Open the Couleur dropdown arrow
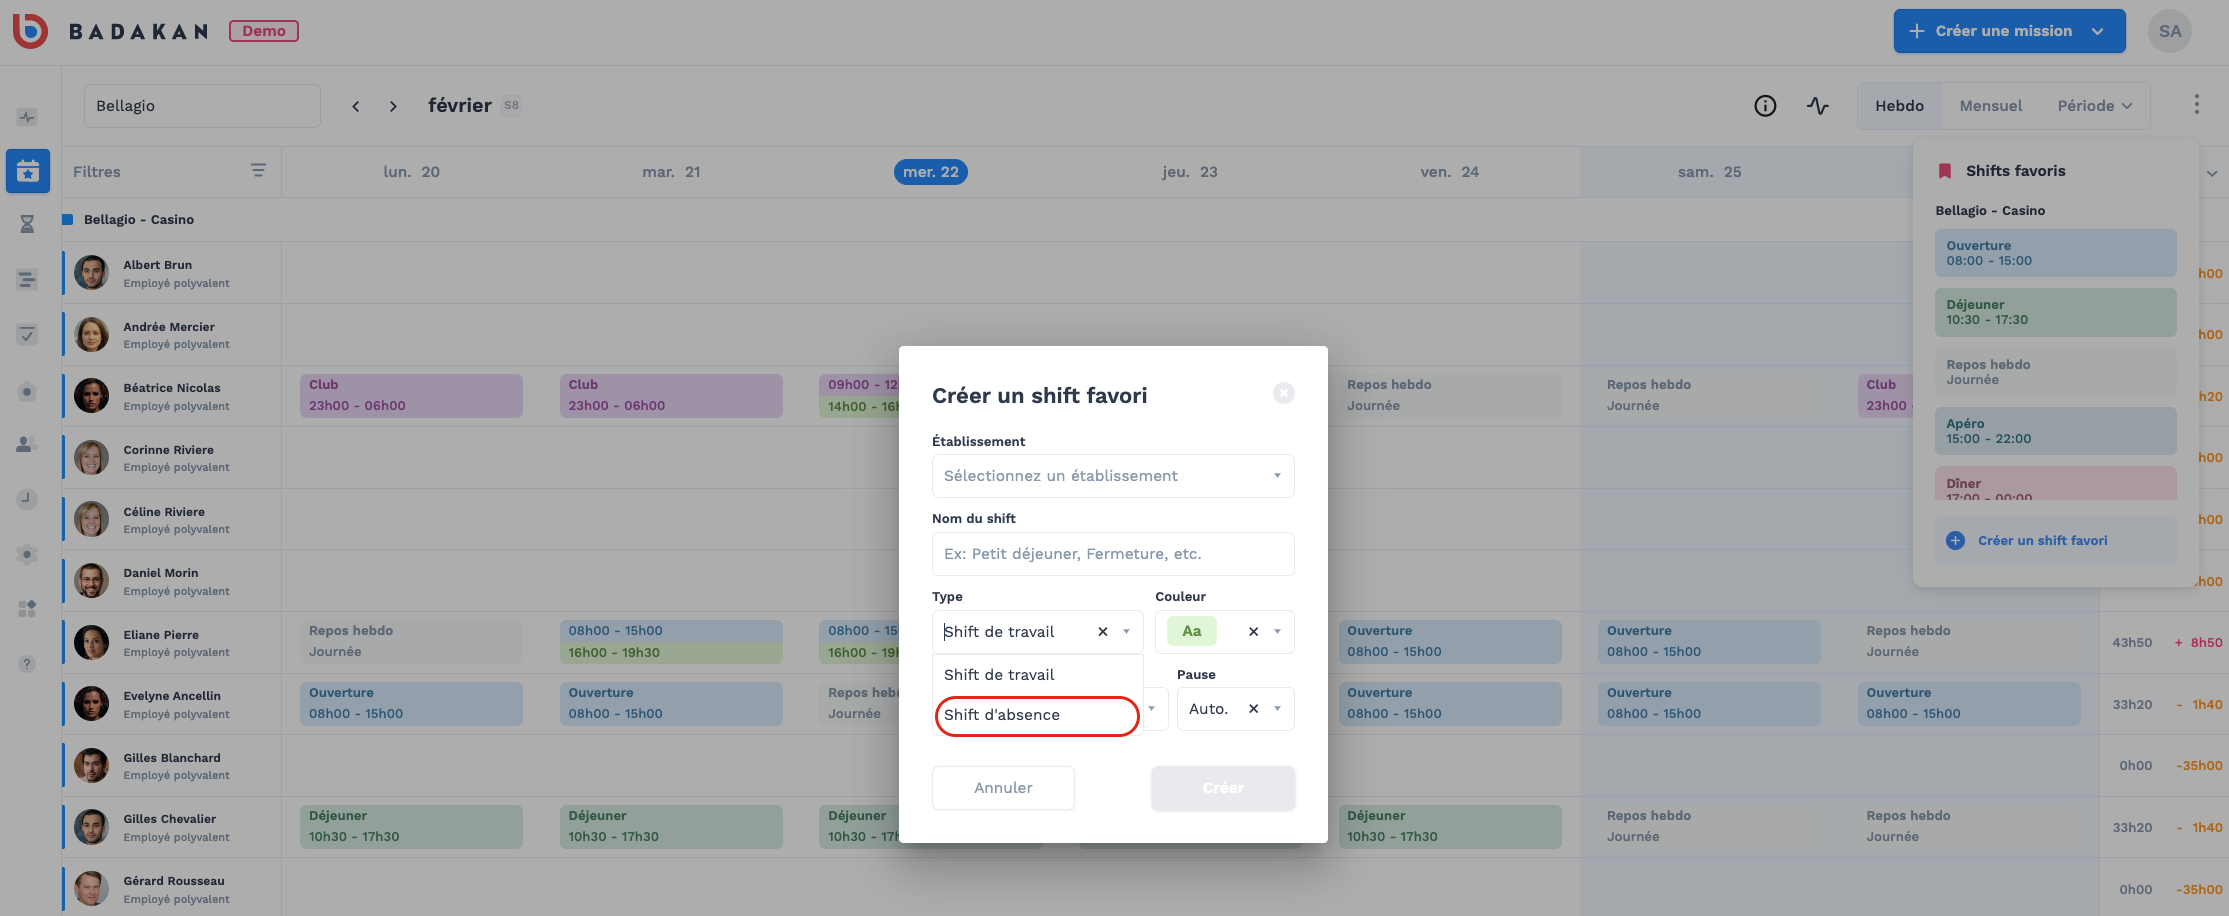Screen dimensions: 2229x916 1277,632
